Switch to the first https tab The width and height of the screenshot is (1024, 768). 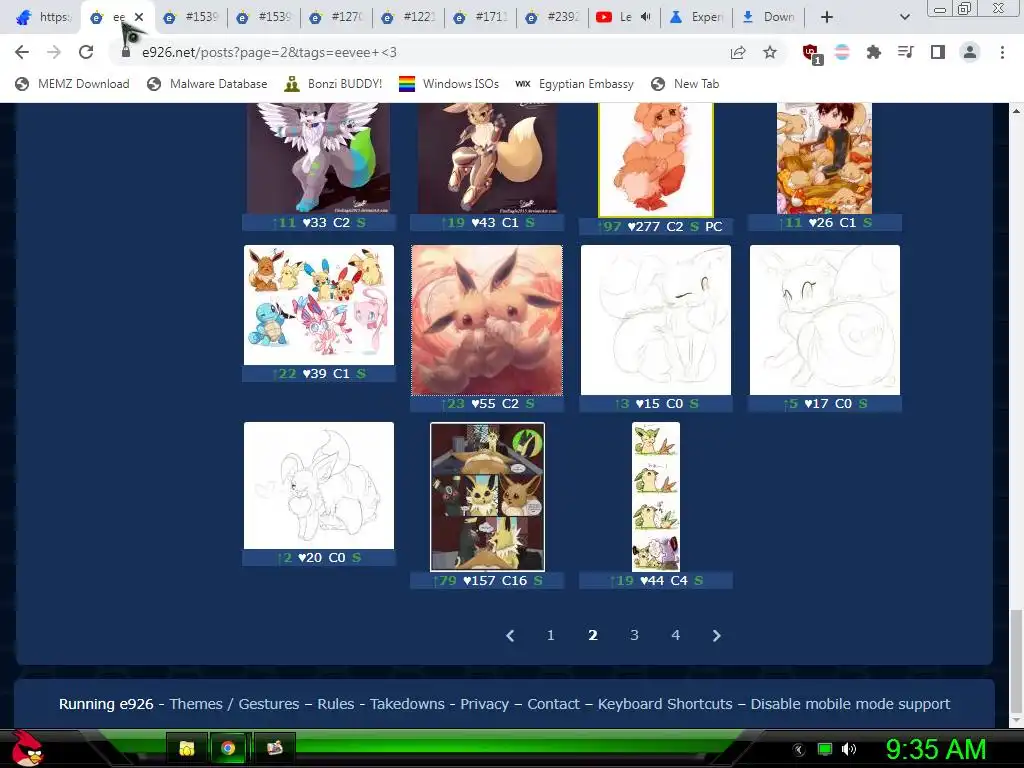[x=43, y=17]
